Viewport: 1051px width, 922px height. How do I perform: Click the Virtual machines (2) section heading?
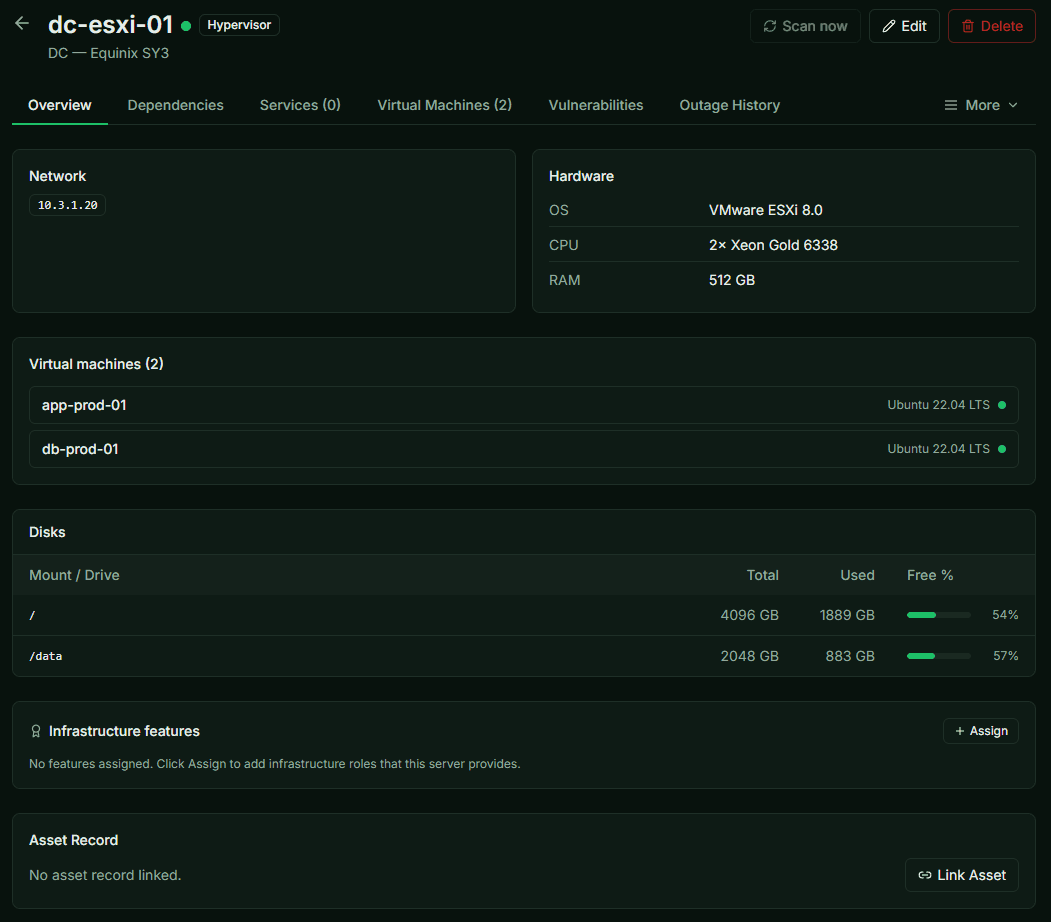97,364
